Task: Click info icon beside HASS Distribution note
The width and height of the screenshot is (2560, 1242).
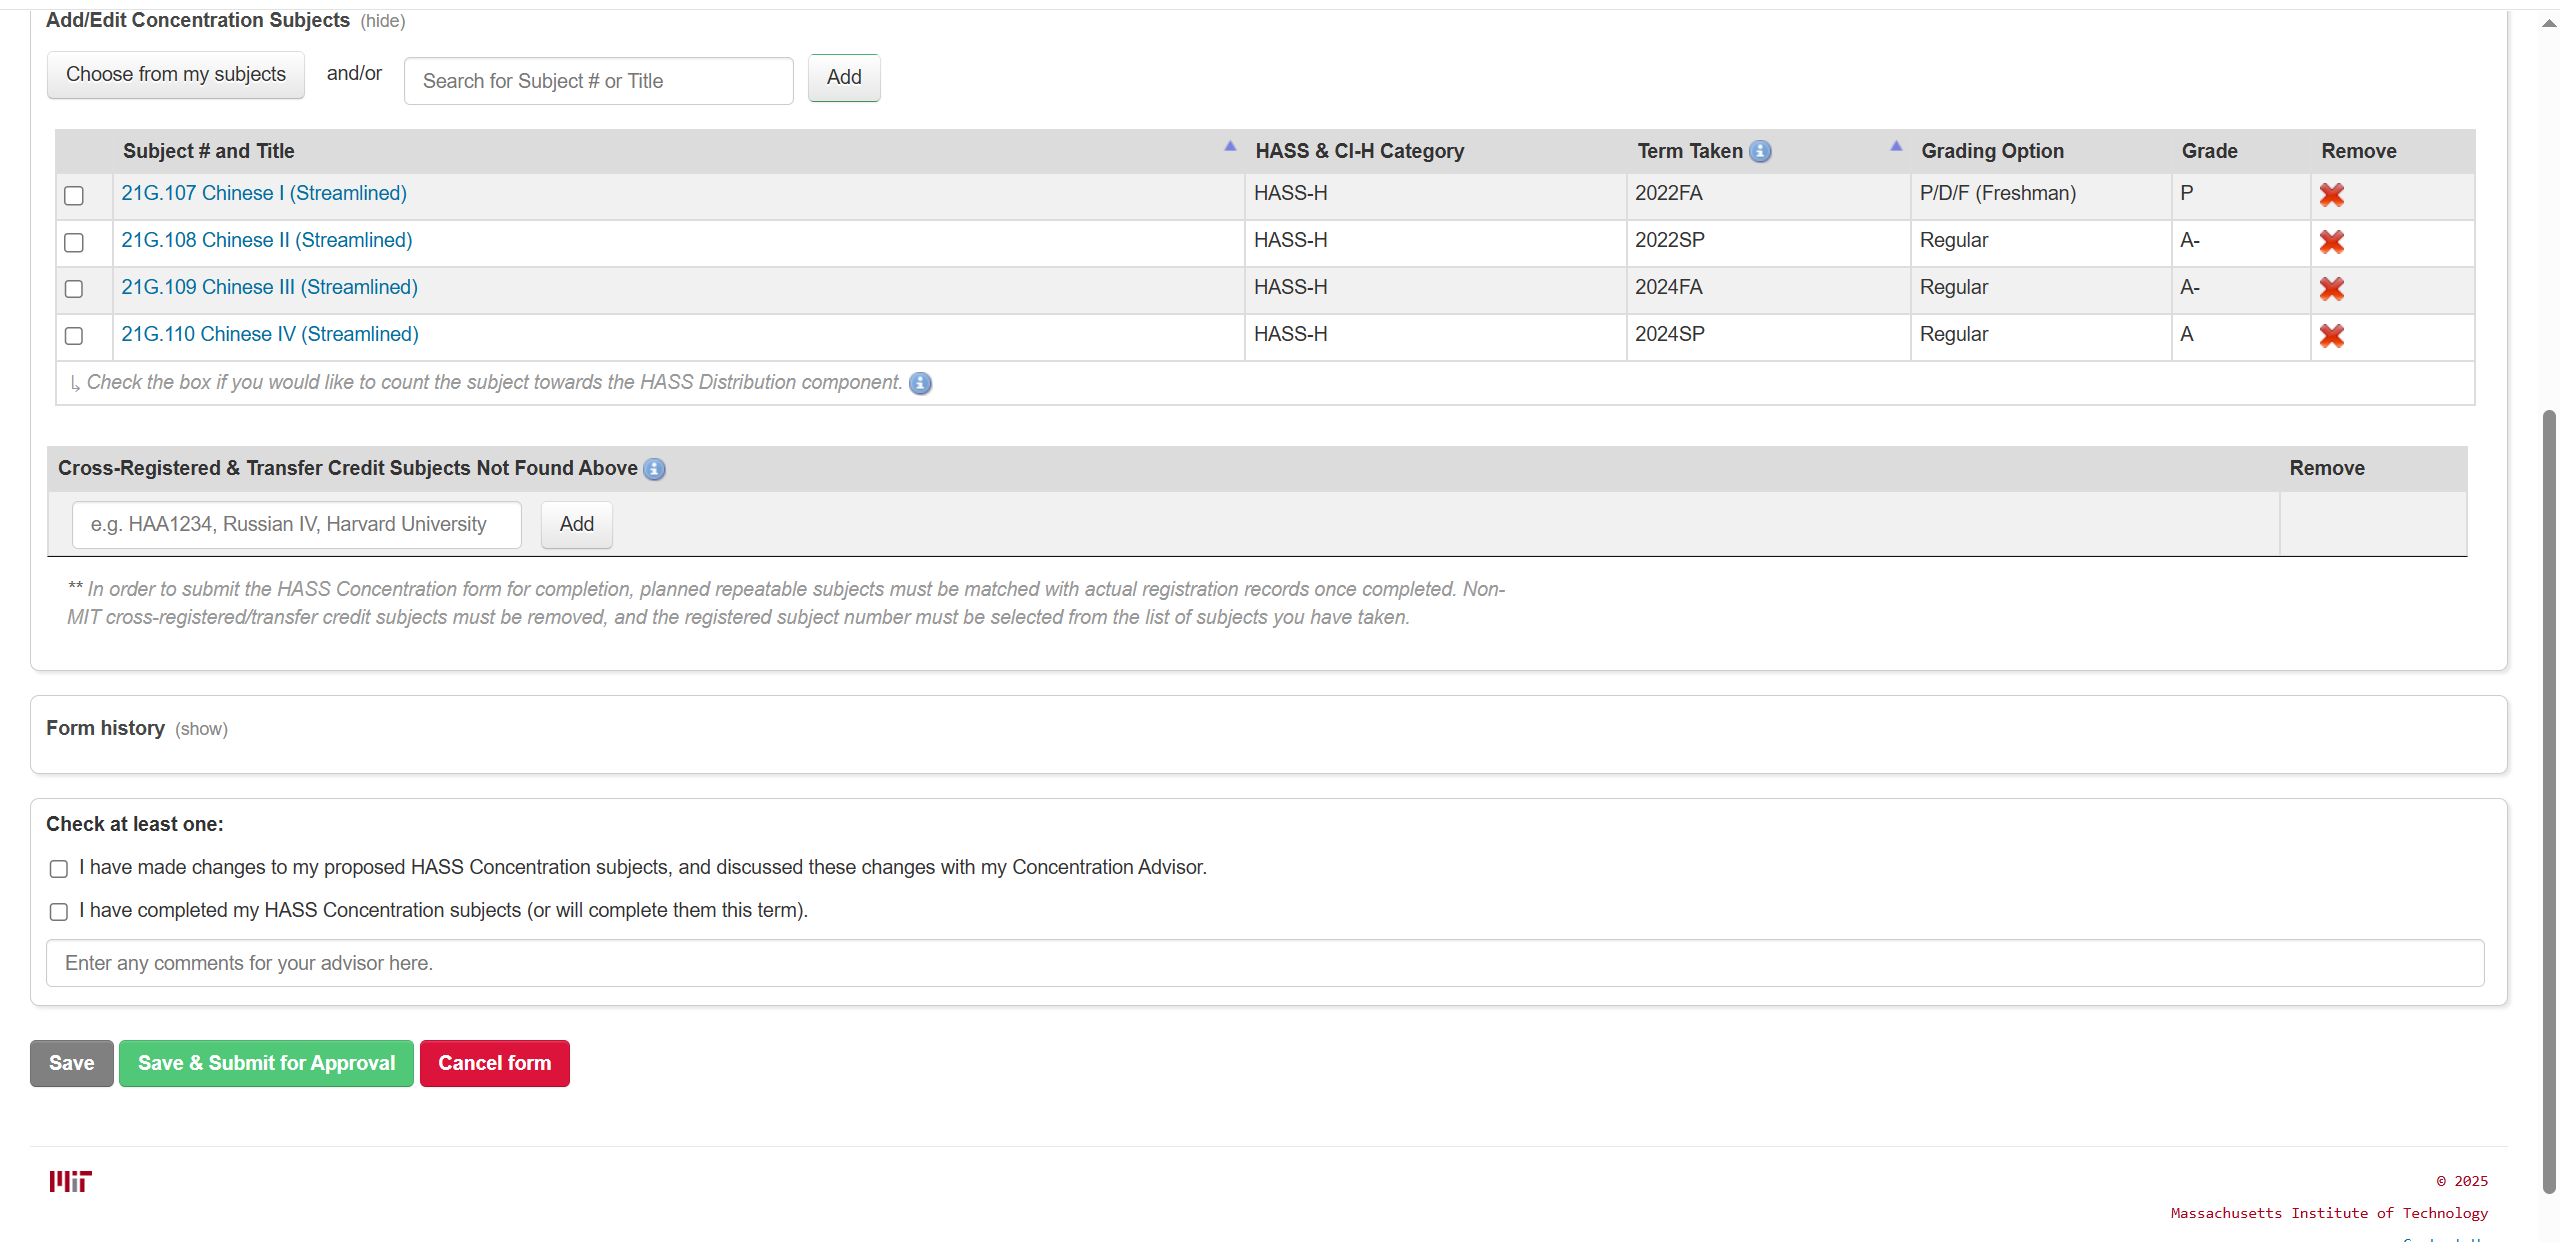Action: point(920,383)
